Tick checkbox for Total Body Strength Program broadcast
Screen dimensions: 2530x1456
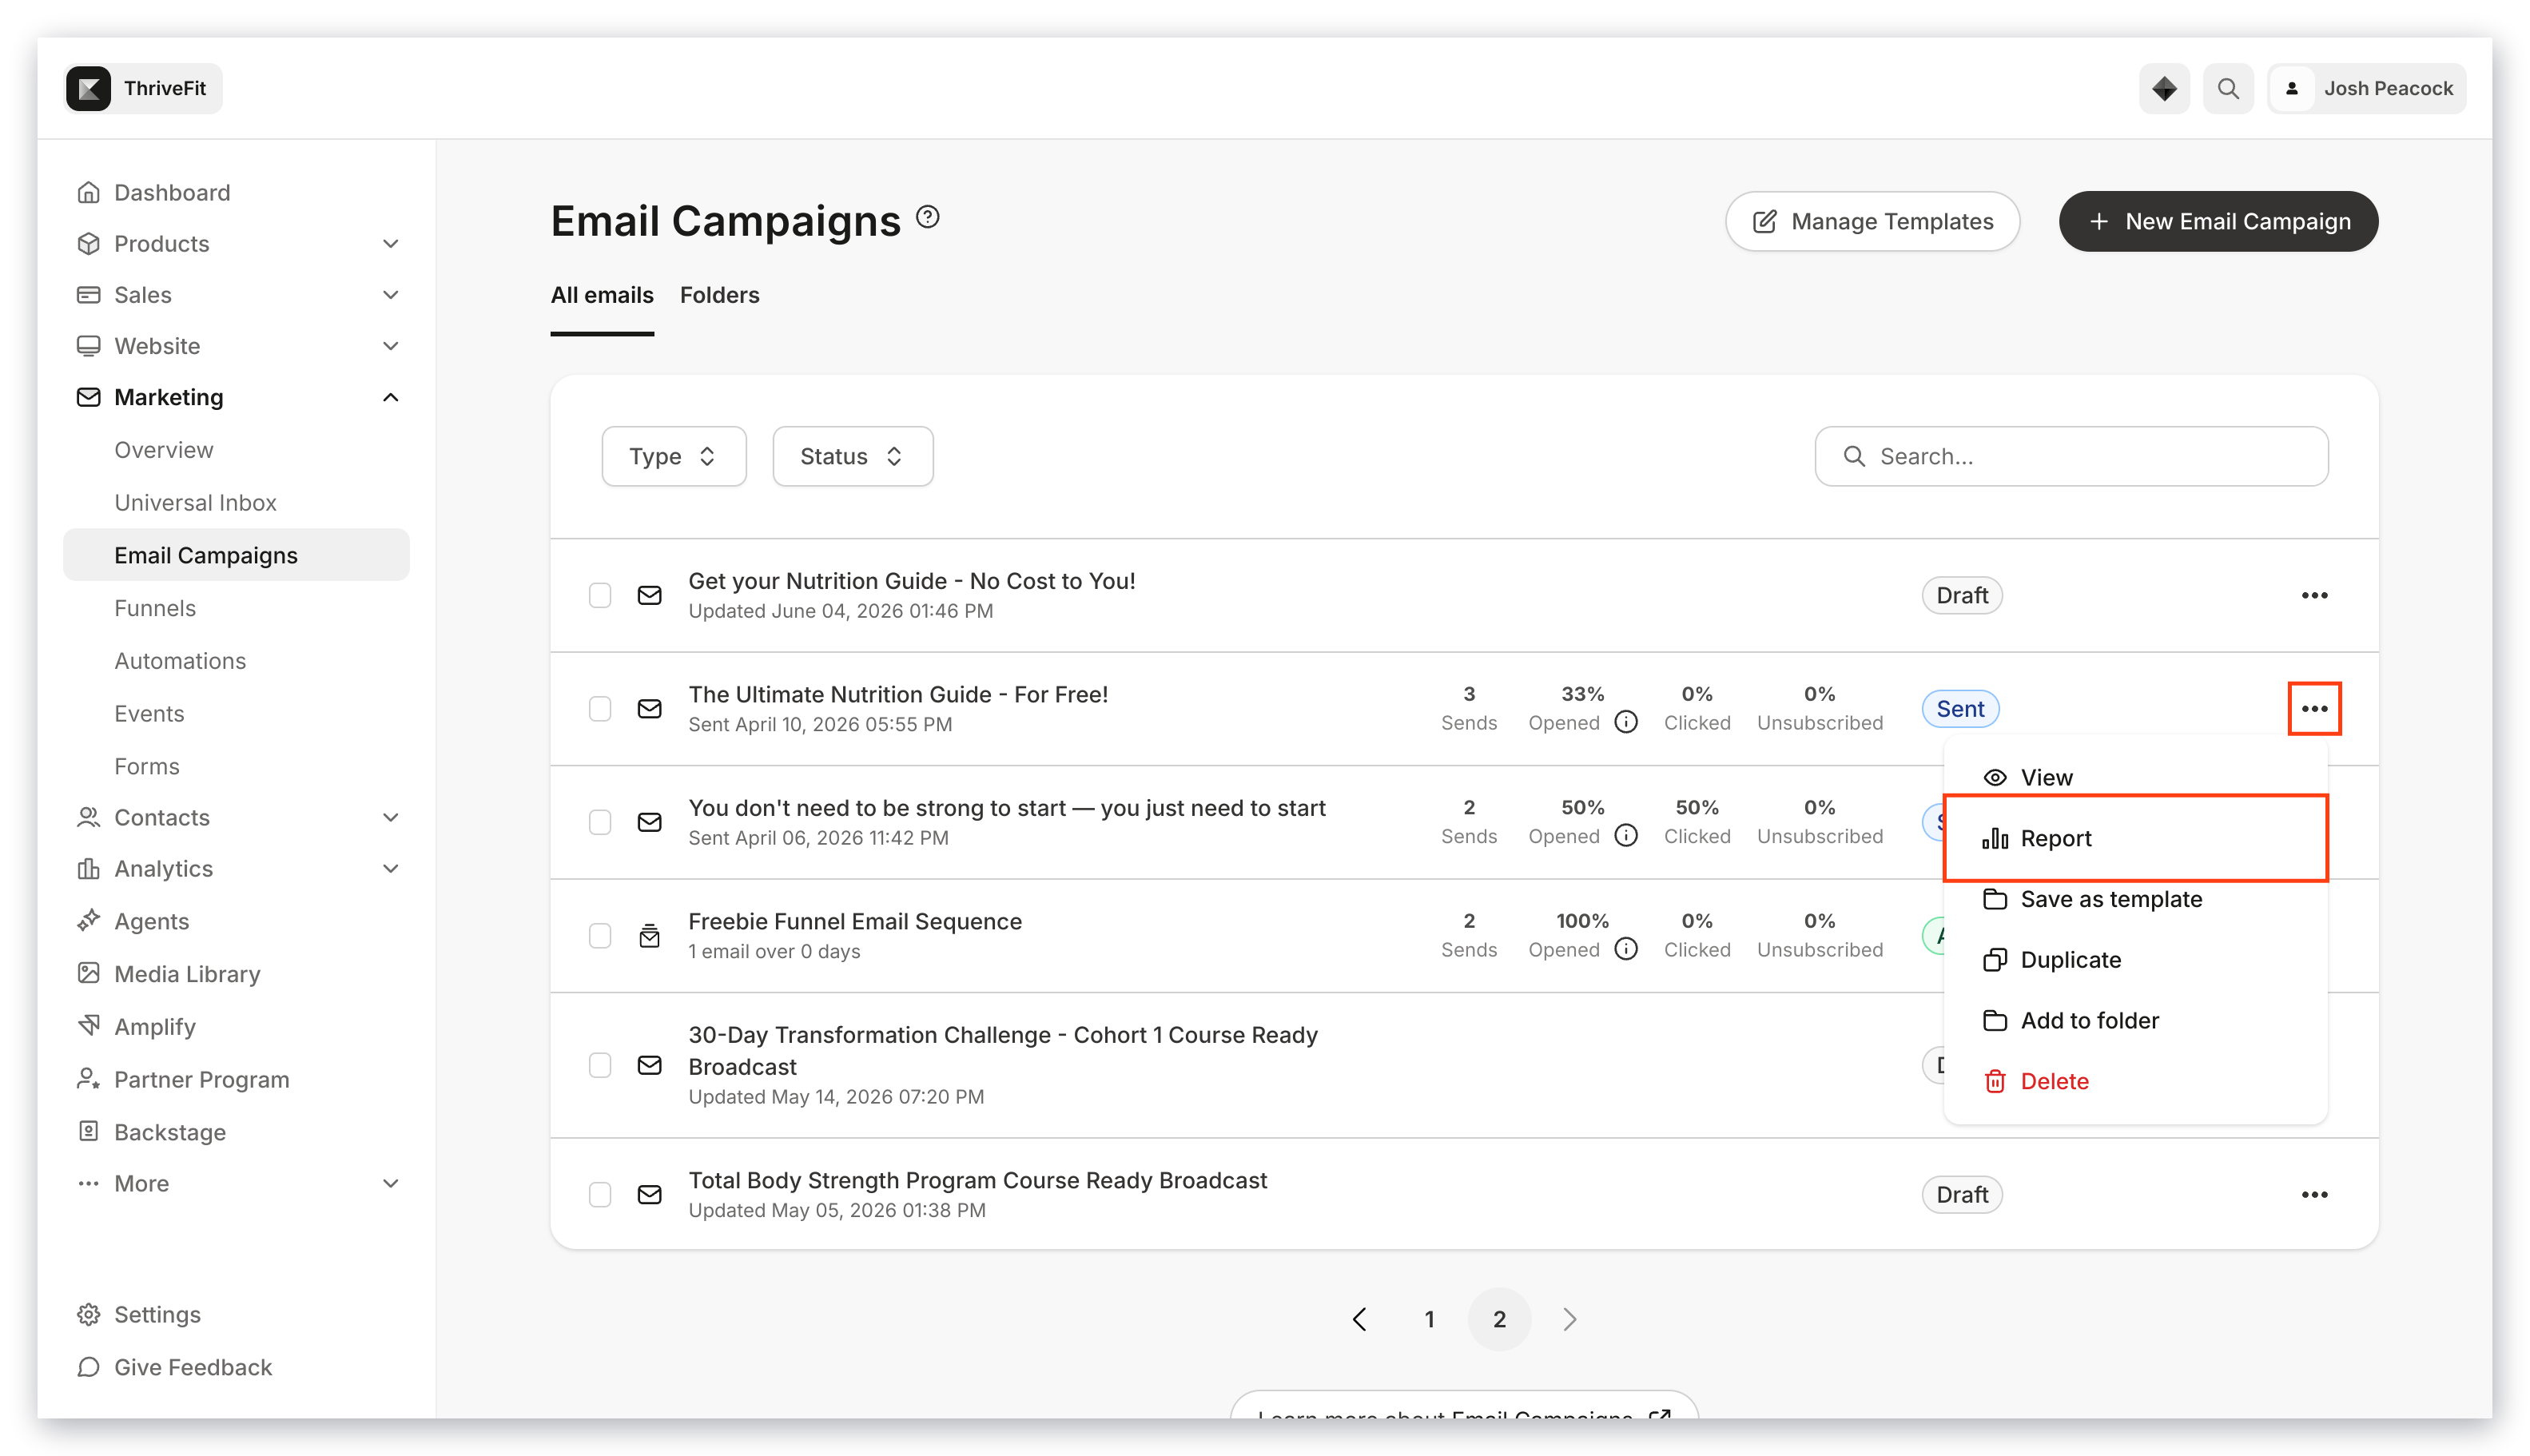[x=600, y=1194]
